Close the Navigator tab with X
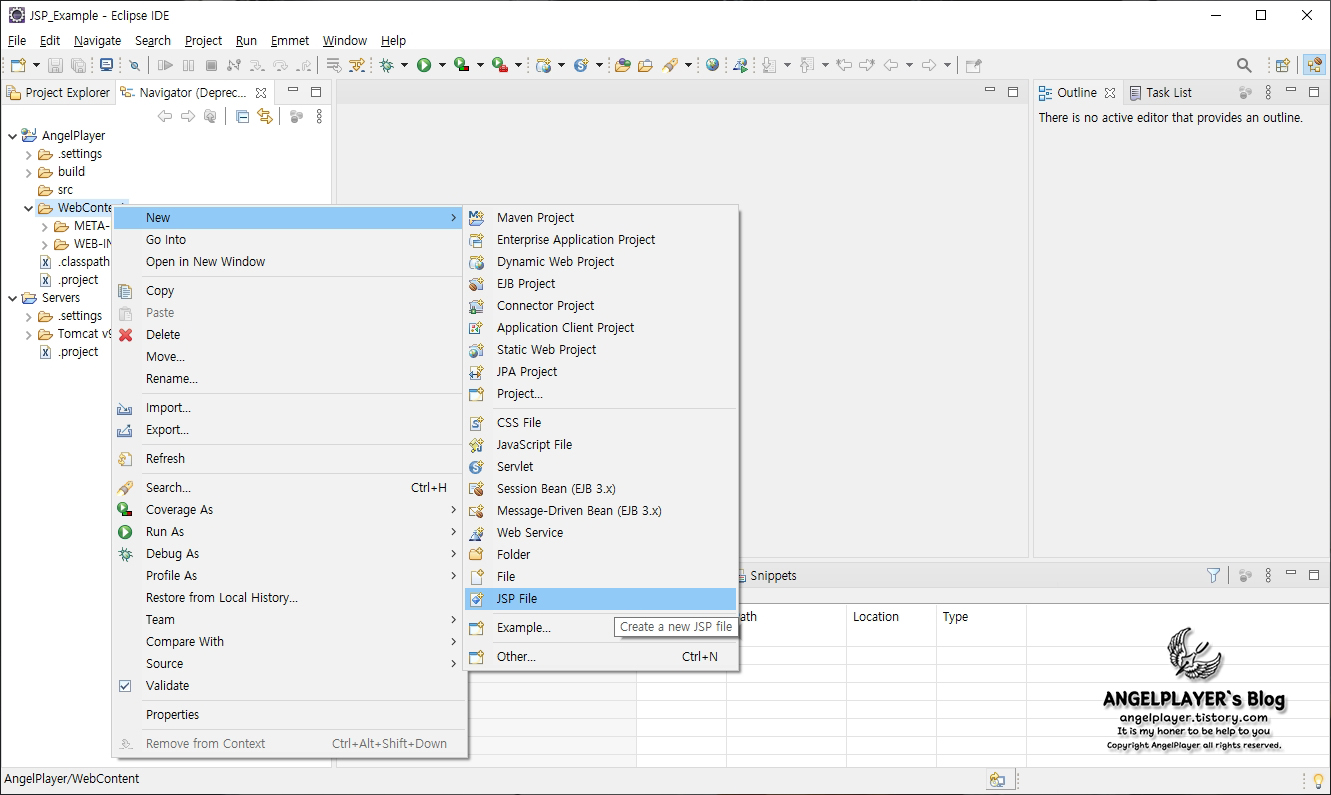The width and height of the screenshot is (1331, 795). [261, 93]
